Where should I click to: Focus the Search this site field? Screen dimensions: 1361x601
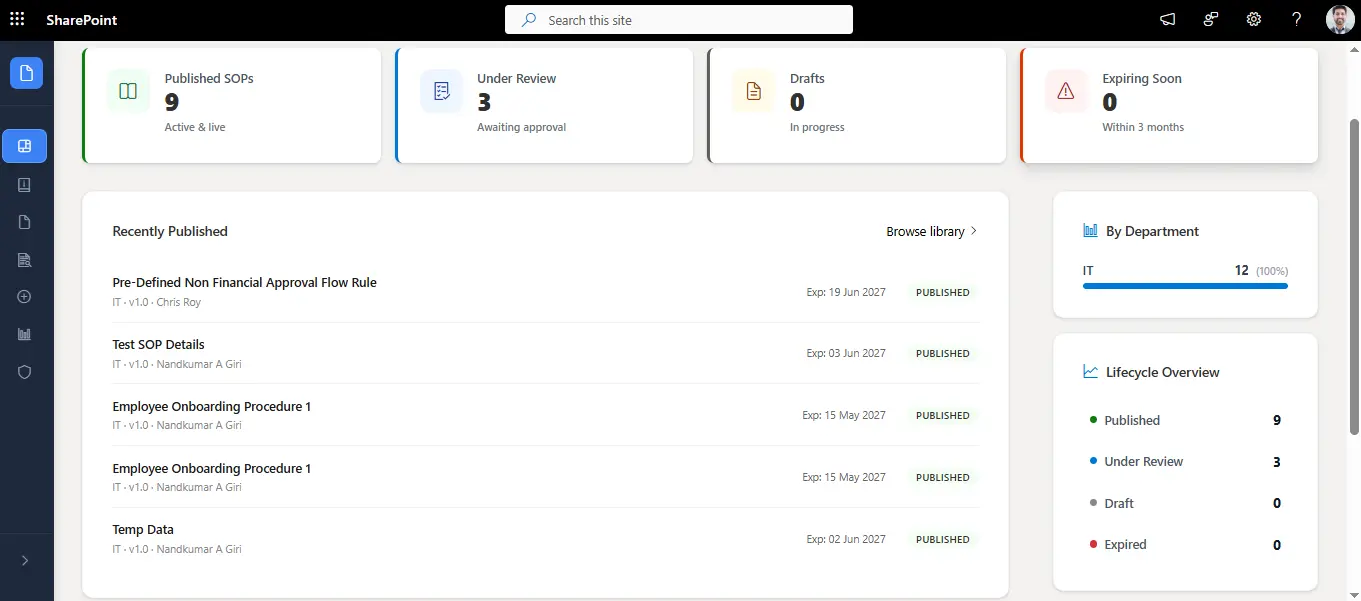click(679, 20)
